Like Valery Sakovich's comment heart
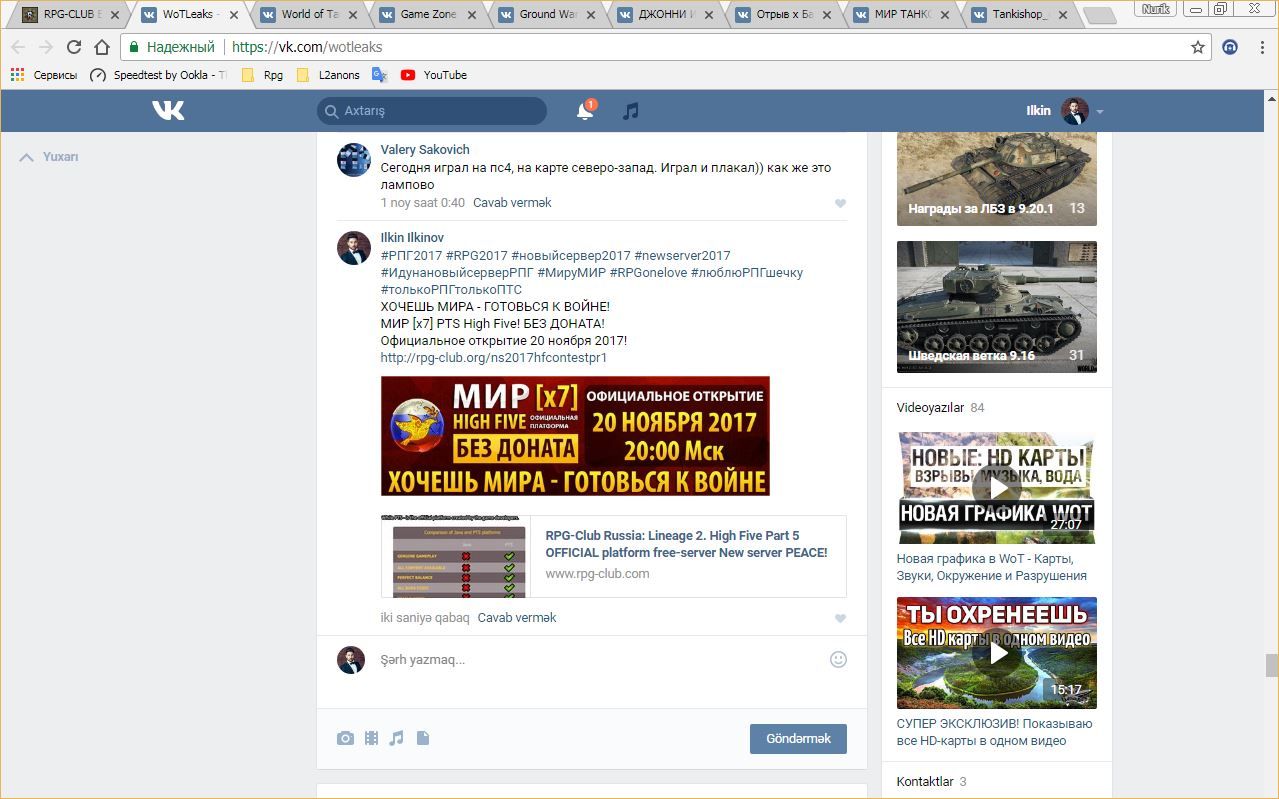Screen dimensions: 1279x799 click(840, 203)
